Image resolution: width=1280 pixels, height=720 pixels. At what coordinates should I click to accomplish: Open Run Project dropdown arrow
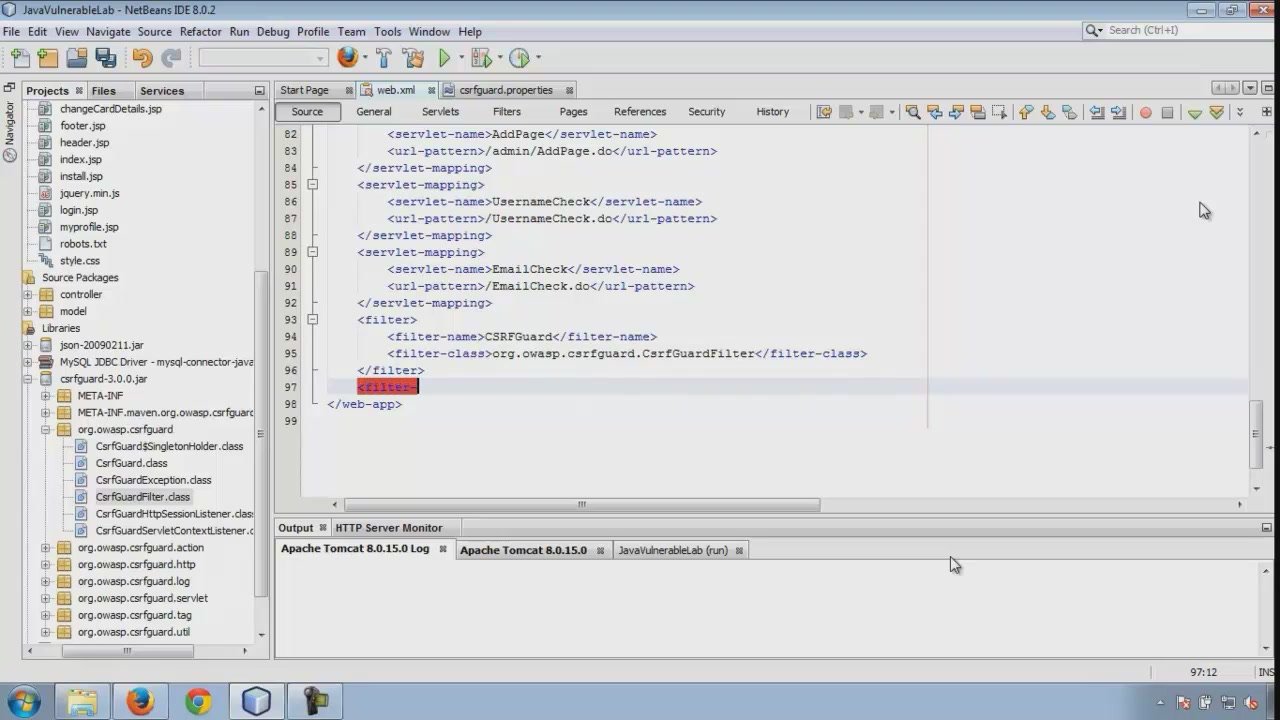[461, 58]
